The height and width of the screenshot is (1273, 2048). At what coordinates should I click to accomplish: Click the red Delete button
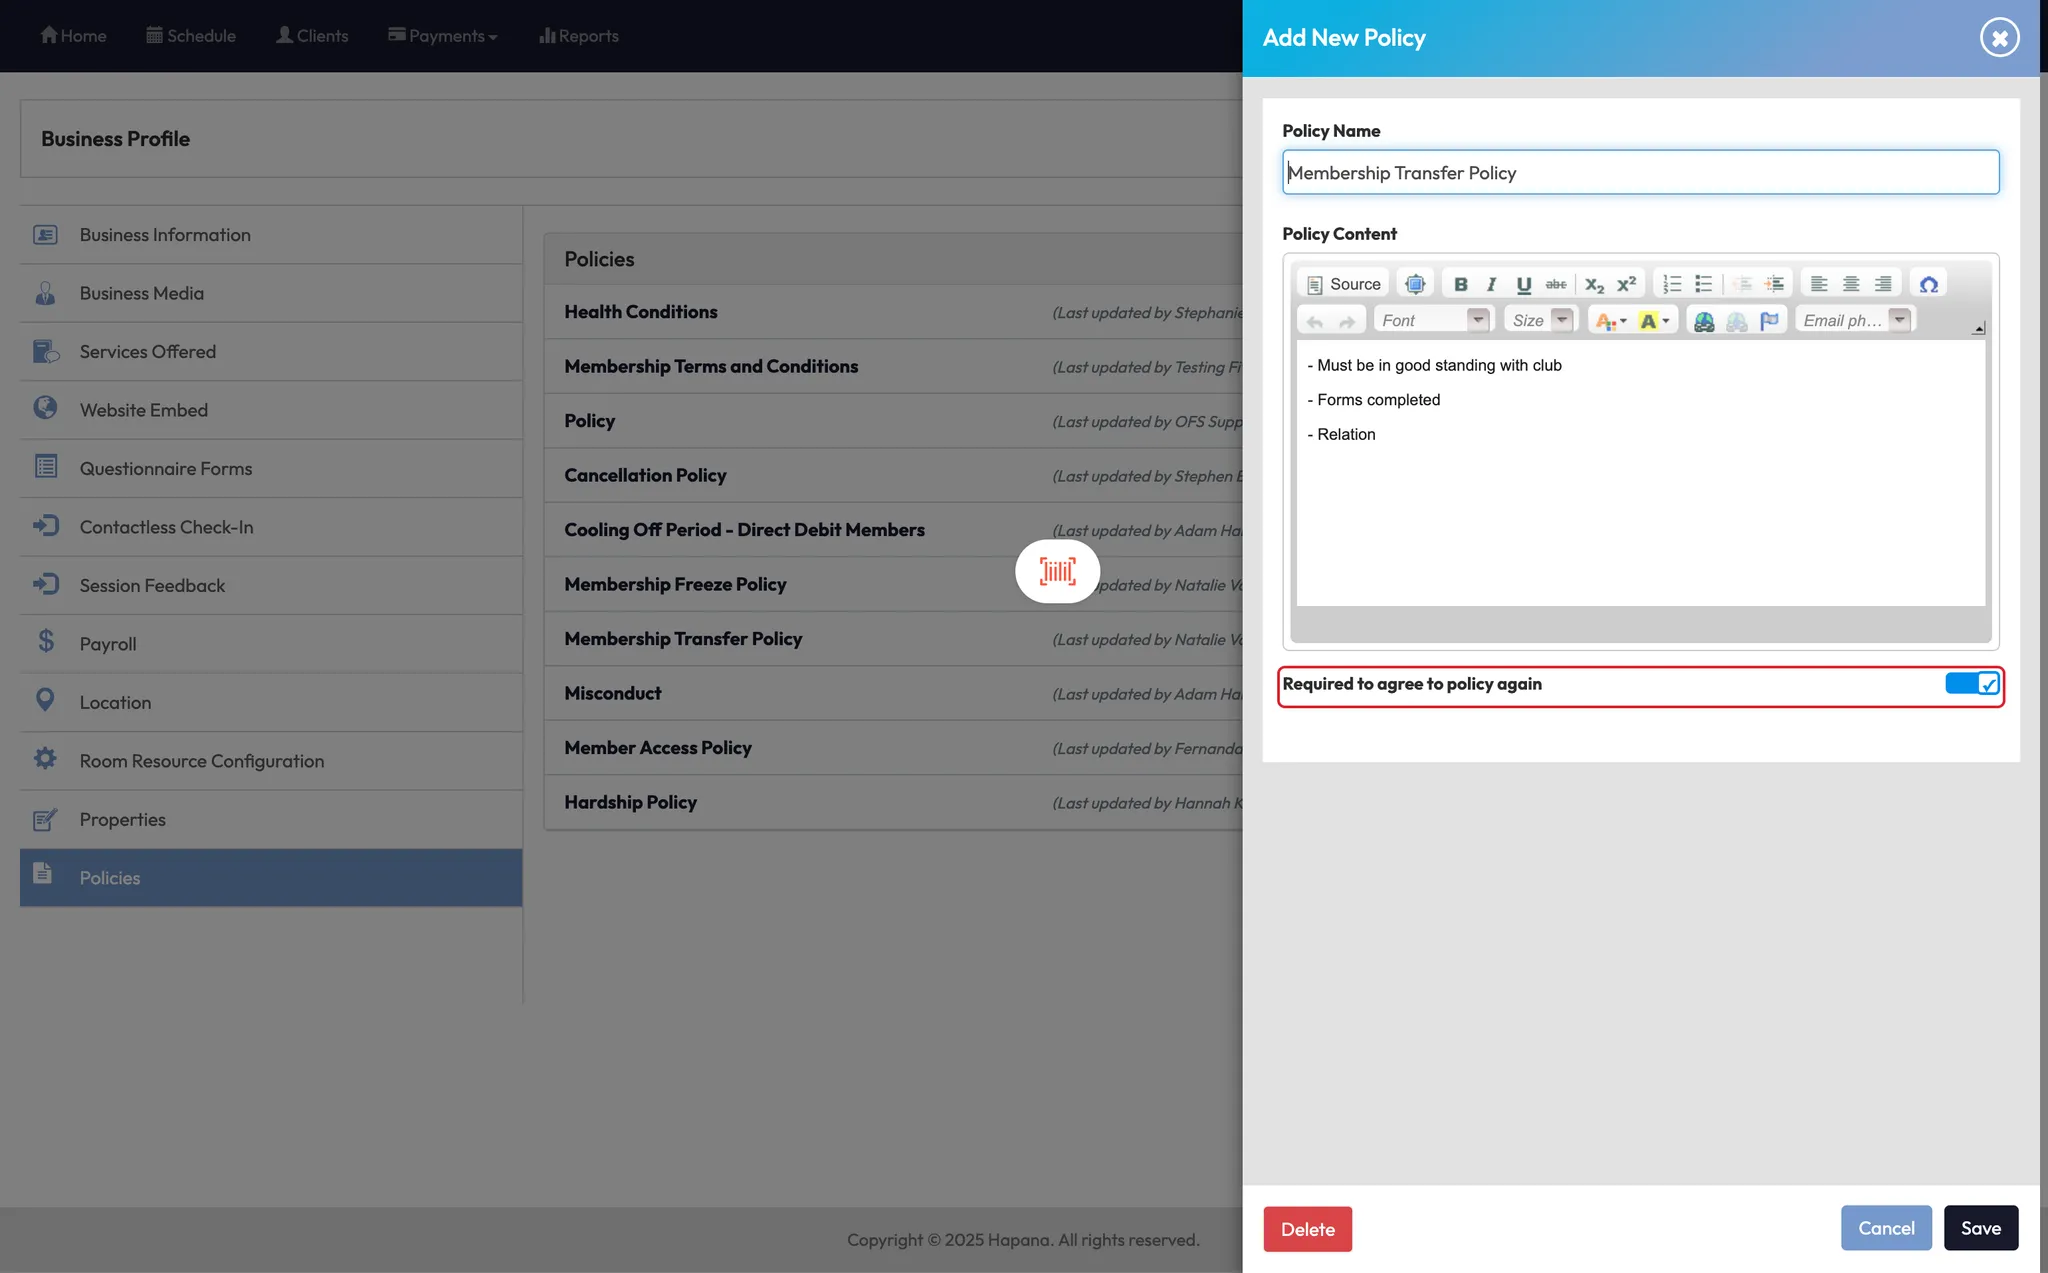[x=1307, y=1229]
